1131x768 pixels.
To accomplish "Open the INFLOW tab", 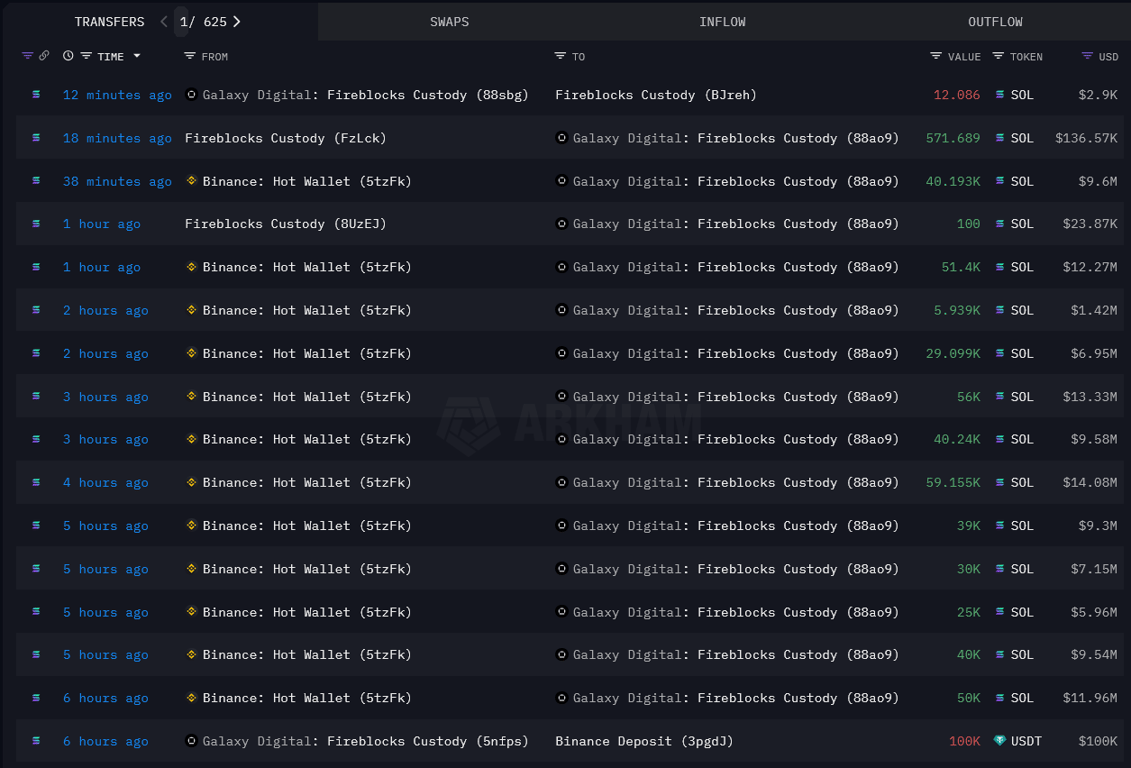I will pyautogui.click(x=722, y=21).
